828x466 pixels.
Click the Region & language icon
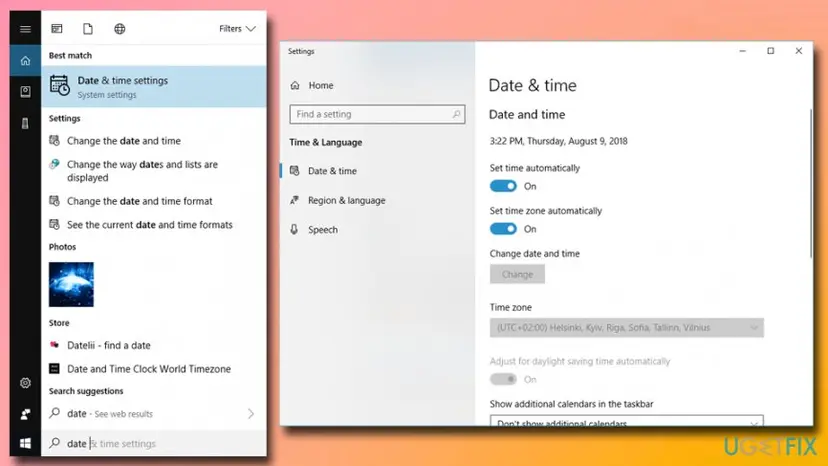coord(295,200)
